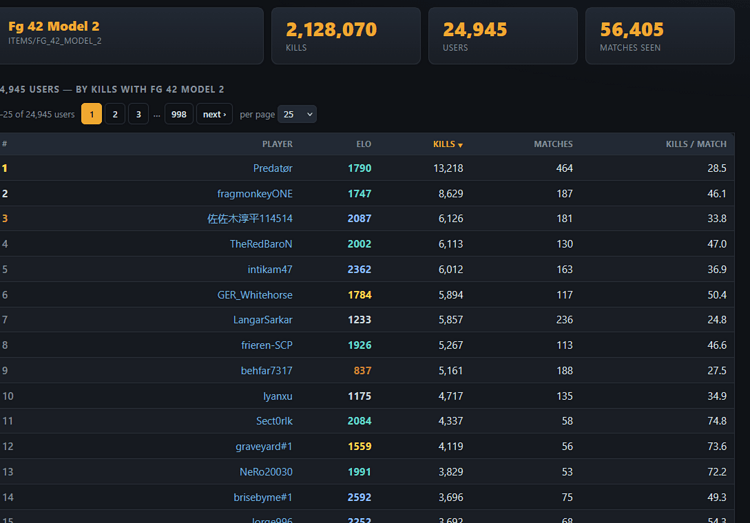Open fragmonkeyONE player profile

[255, 194]
